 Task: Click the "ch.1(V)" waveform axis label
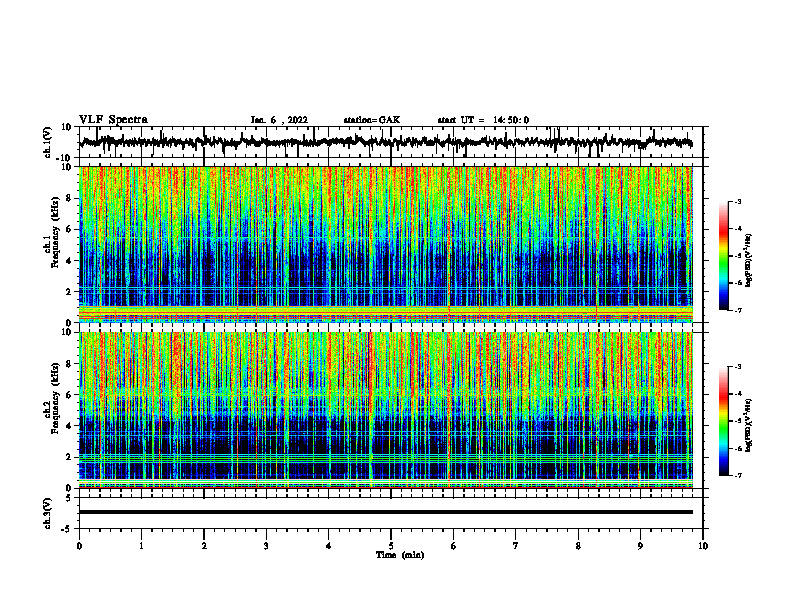[48, 142]
